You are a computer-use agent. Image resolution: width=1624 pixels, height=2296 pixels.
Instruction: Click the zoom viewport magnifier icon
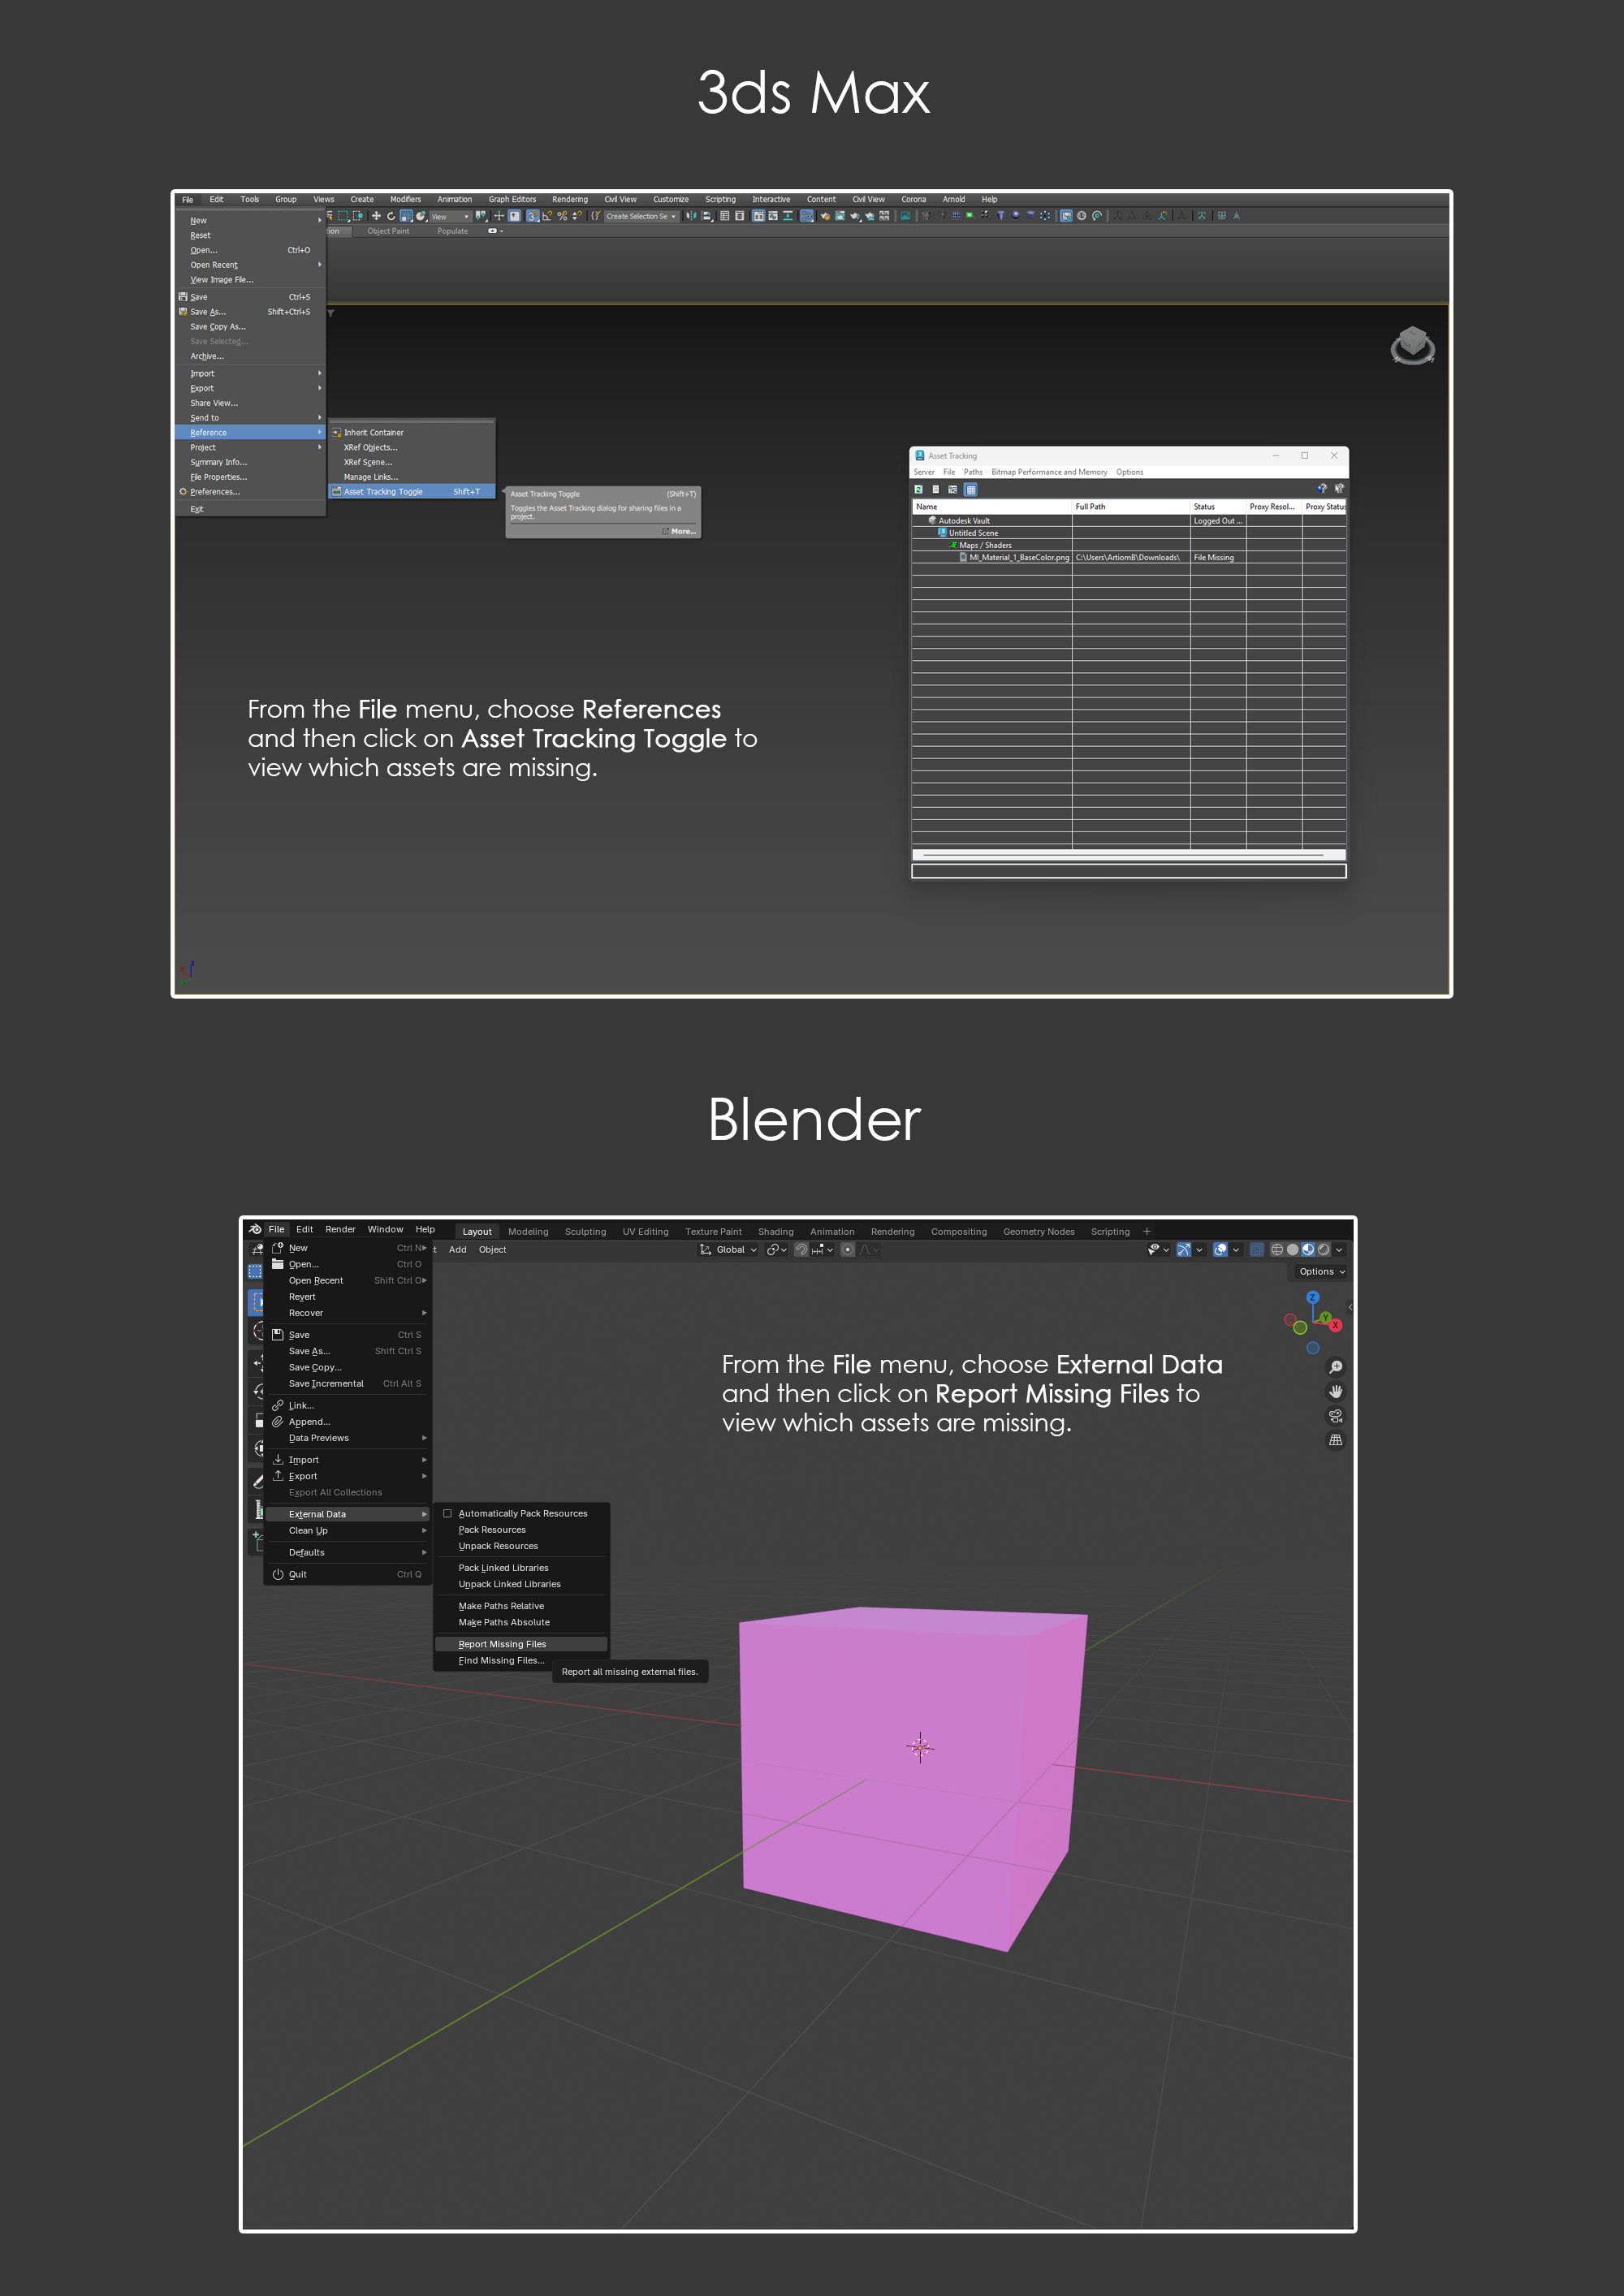[1335, 1367]
